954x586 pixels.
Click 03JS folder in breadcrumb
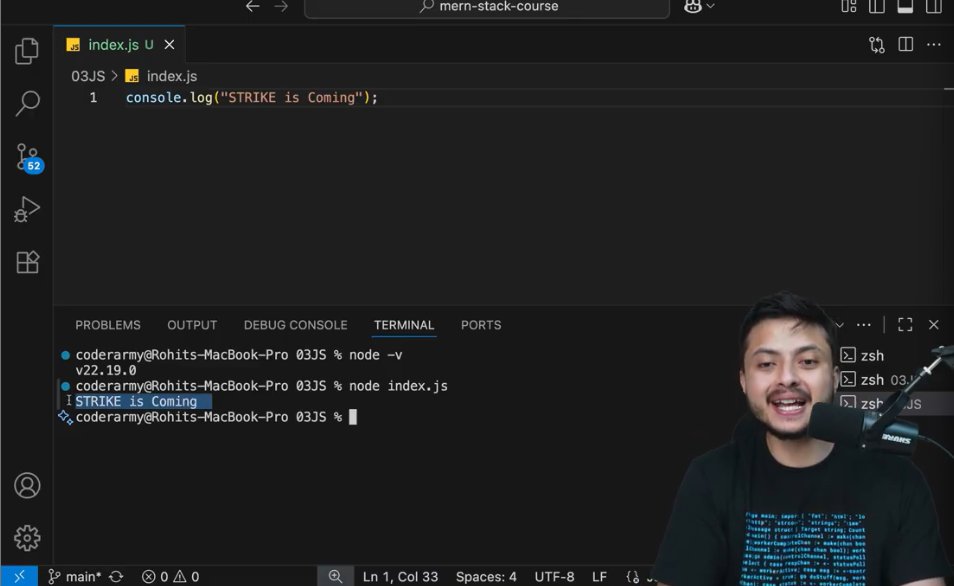coord(88,76)
